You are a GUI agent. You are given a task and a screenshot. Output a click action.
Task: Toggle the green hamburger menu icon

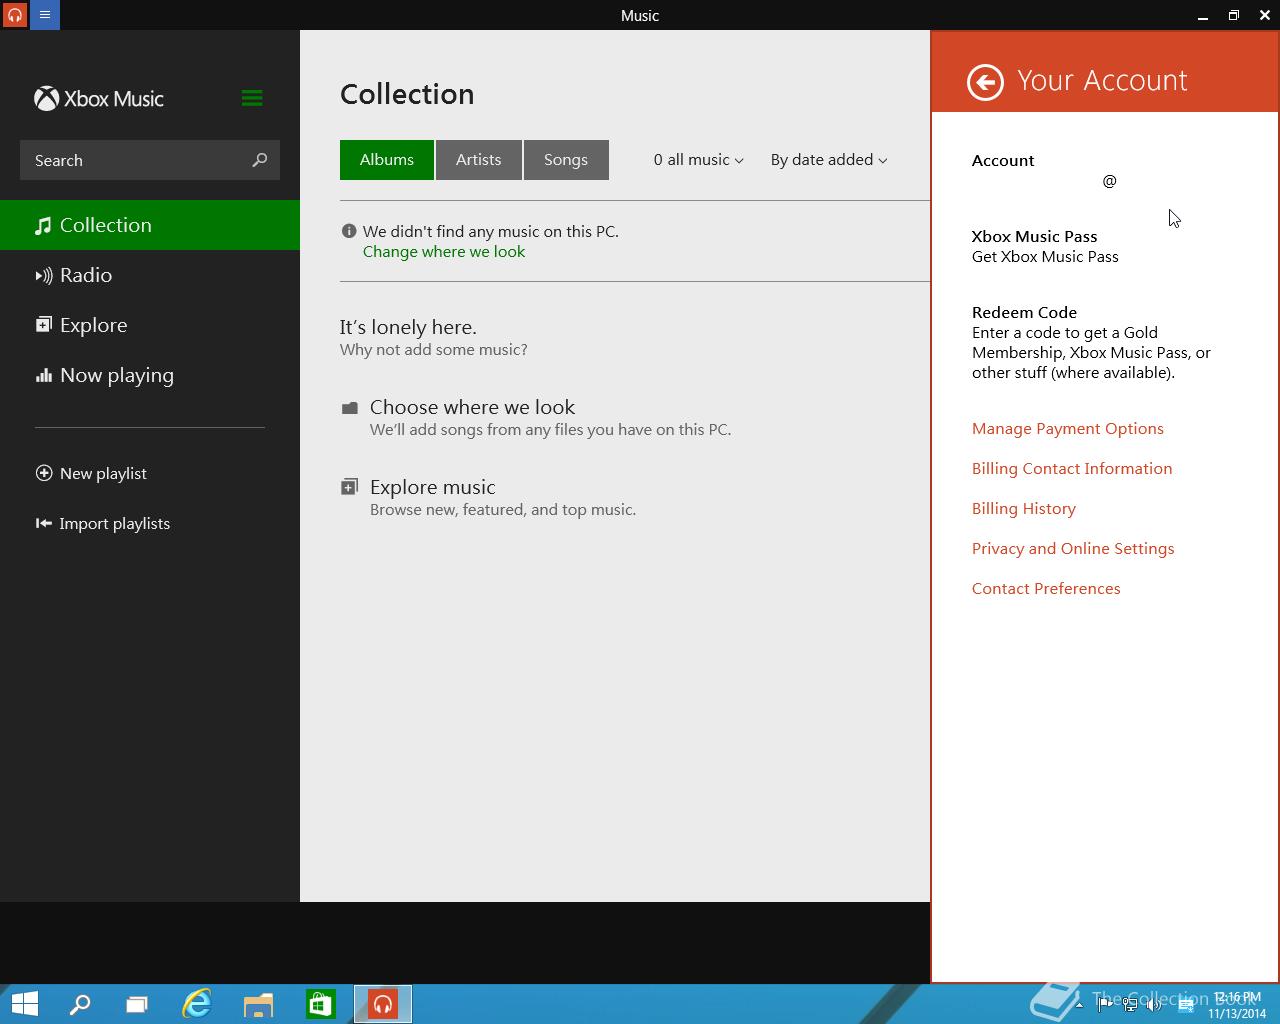(x=252, y=98)
